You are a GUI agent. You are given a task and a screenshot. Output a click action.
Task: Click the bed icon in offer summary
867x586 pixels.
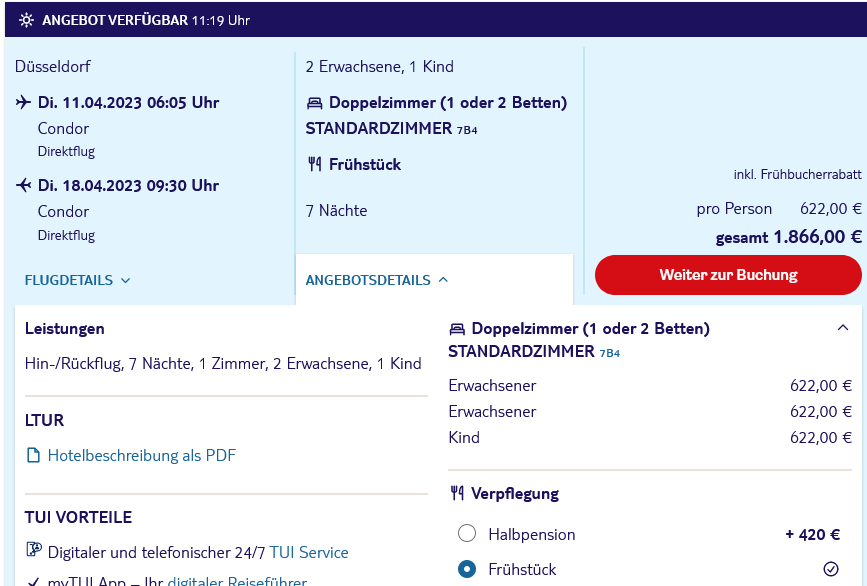[314, 103]
